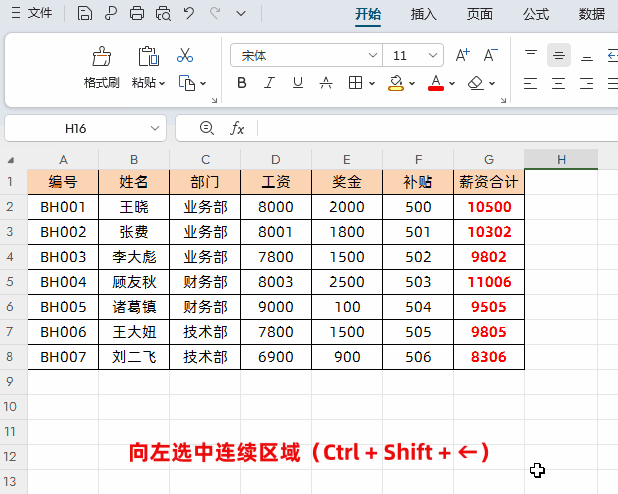Click the Name Box showing H16
Screen dimensions: 618x494
(x=85, y=129)
